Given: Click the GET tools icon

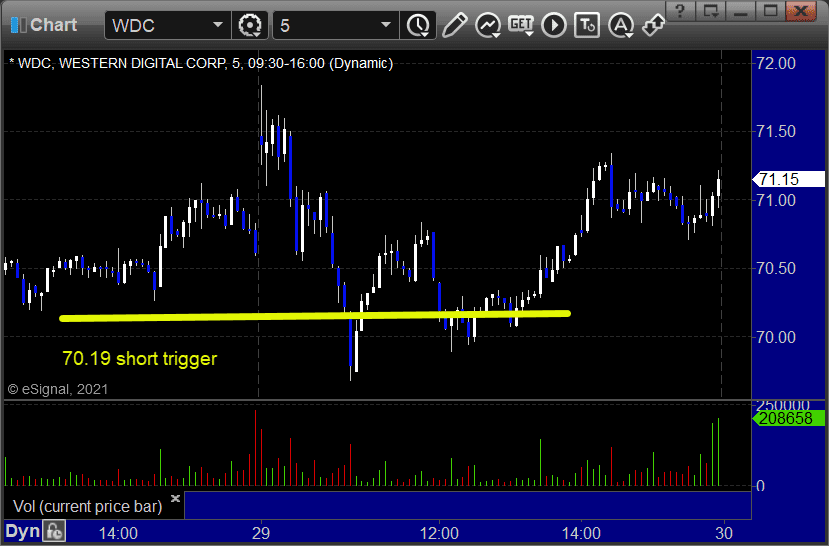Looking at the screenshot, I should pos(521,25).
